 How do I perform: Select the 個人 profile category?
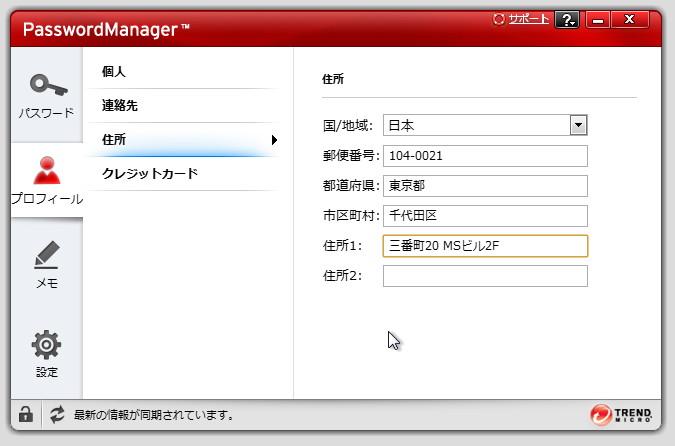(x=183, y=71)
